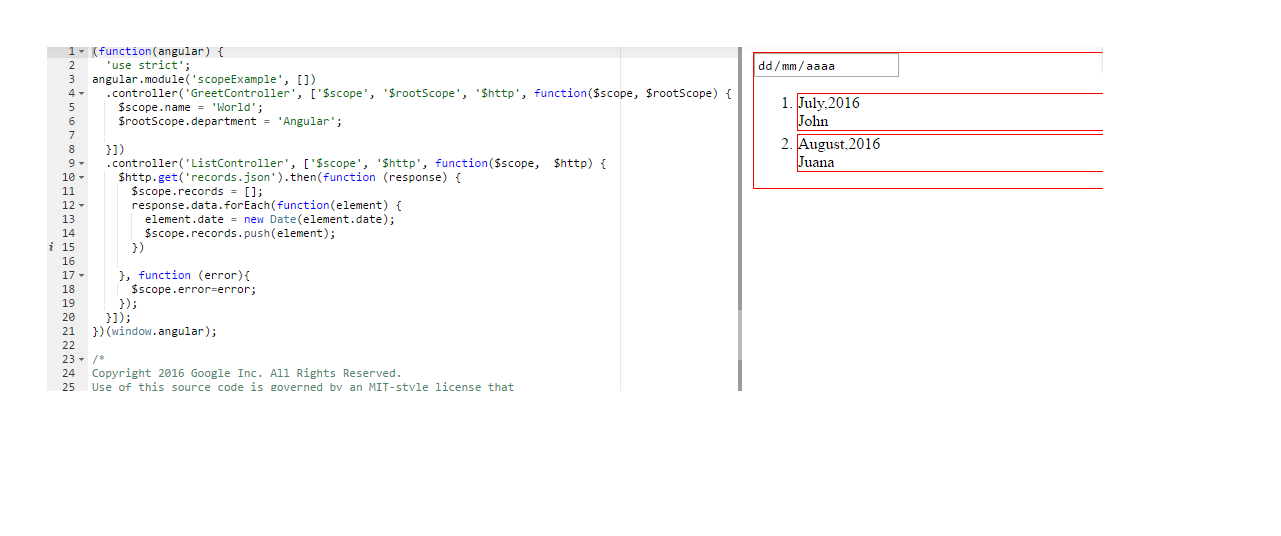The width and height of the screenshot is (1281, 536).
Task: Fold the comment block at line 23
Action: [81, 359]
